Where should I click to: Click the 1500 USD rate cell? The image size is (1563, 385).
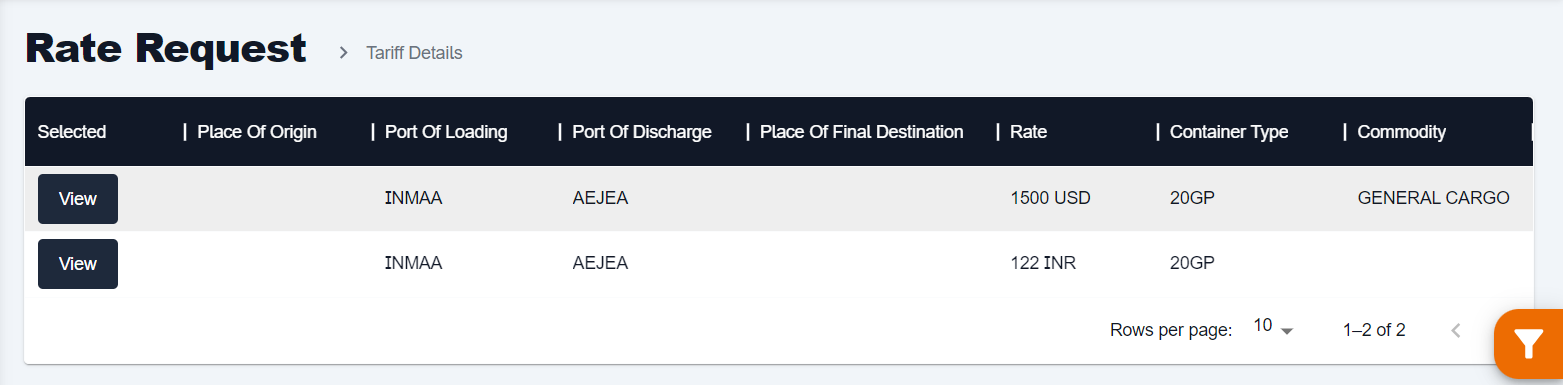coord(1050,198)
